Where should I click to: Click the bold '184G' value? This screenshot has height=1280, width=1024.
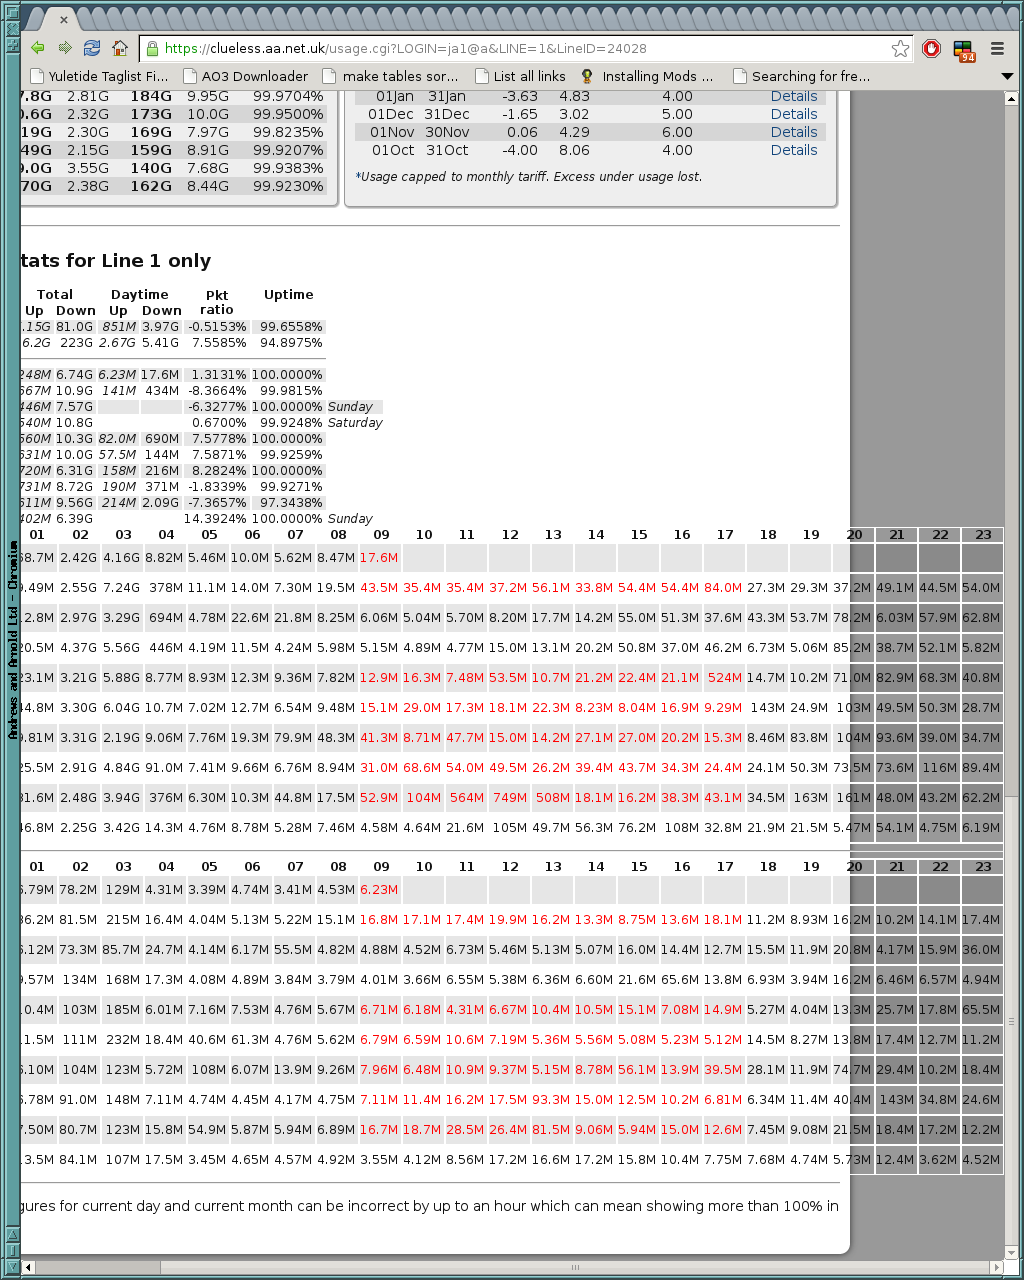[x=151, y=96]
